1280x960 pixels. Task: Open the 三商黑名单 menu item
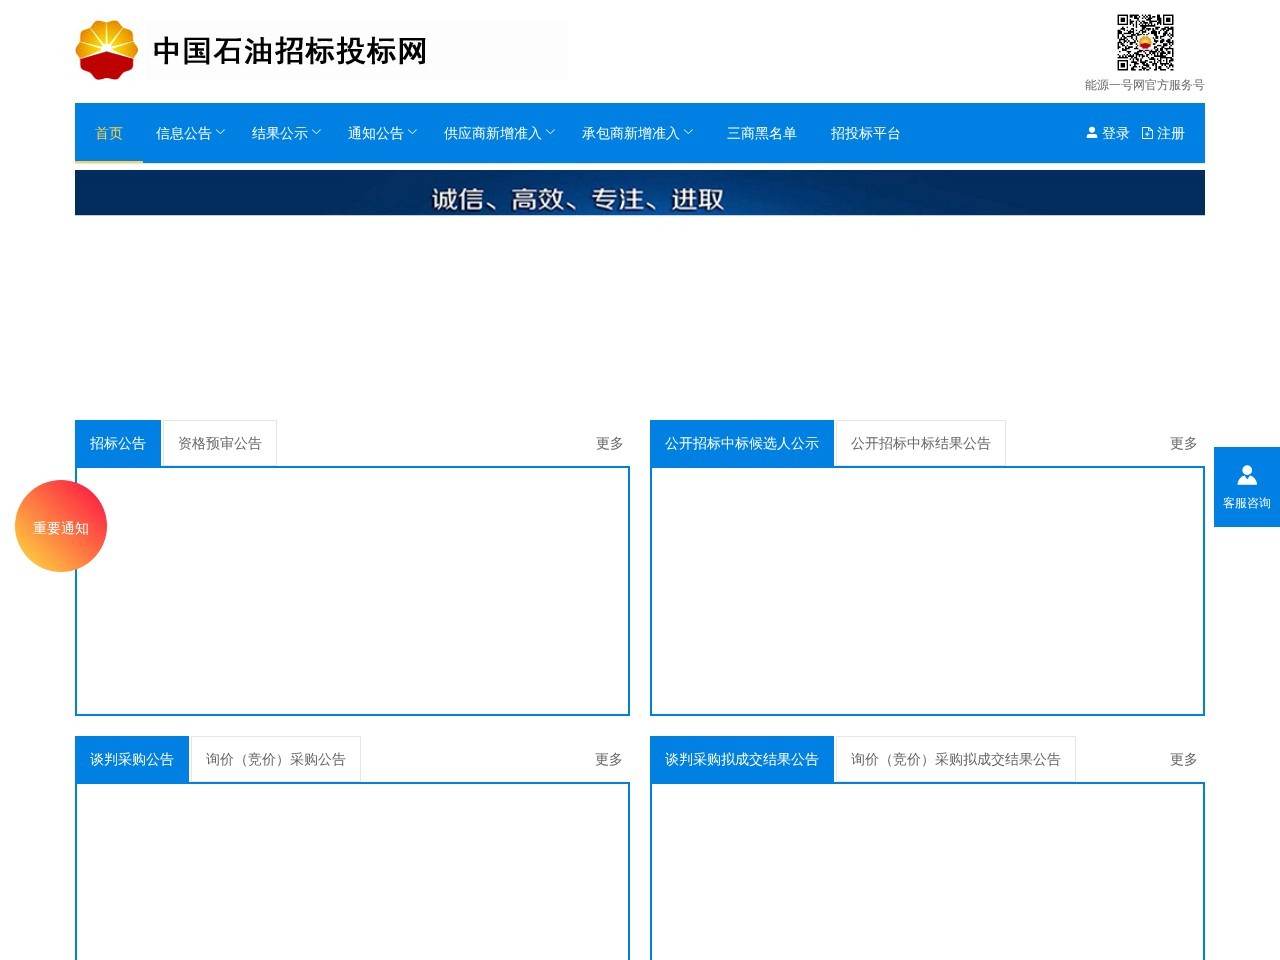coord(762,133)
